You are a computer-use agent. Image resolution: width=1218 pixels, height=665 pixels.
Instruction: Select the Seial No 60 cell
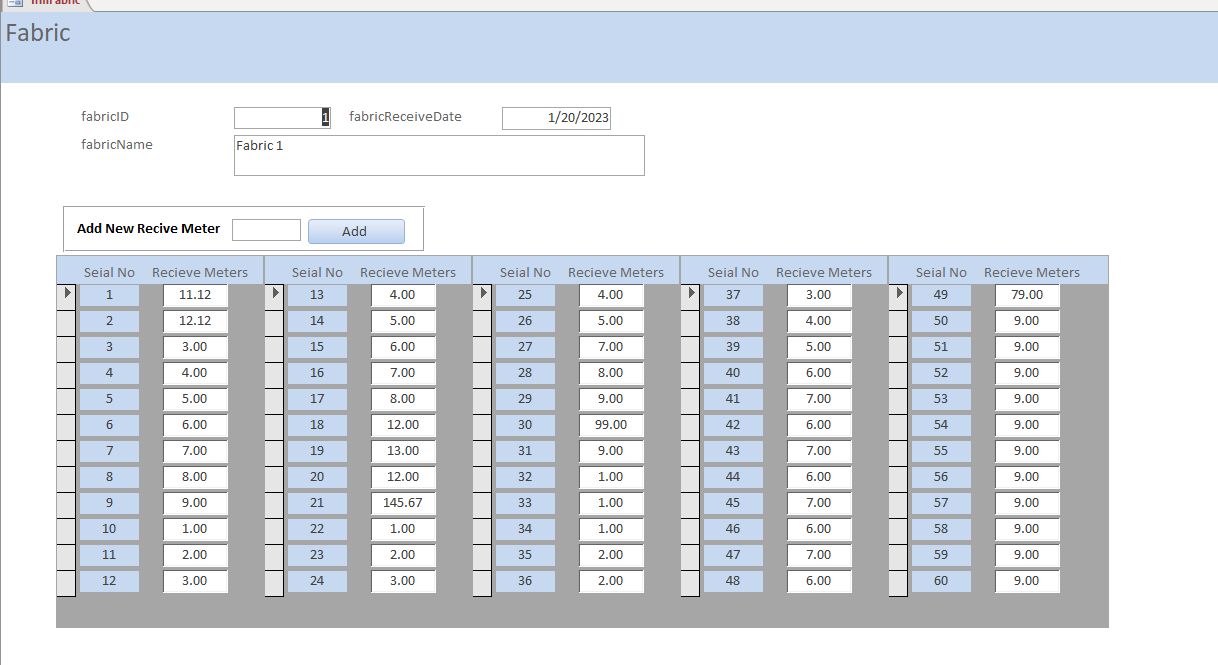941,581
